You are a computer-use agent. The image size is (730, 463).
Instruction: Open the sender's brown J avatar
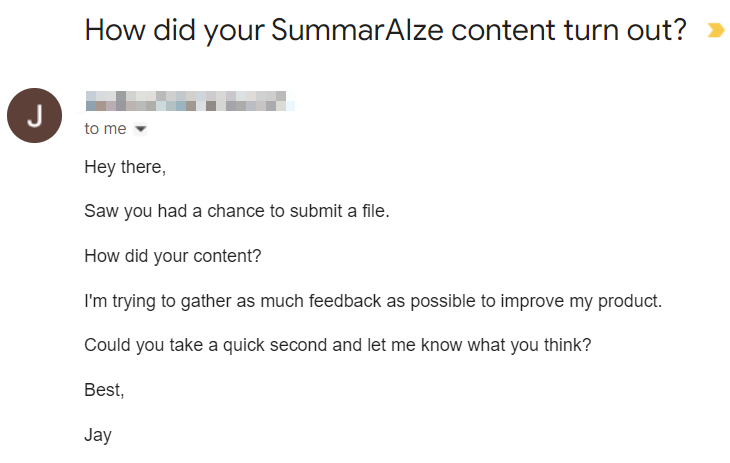[34, 116]
